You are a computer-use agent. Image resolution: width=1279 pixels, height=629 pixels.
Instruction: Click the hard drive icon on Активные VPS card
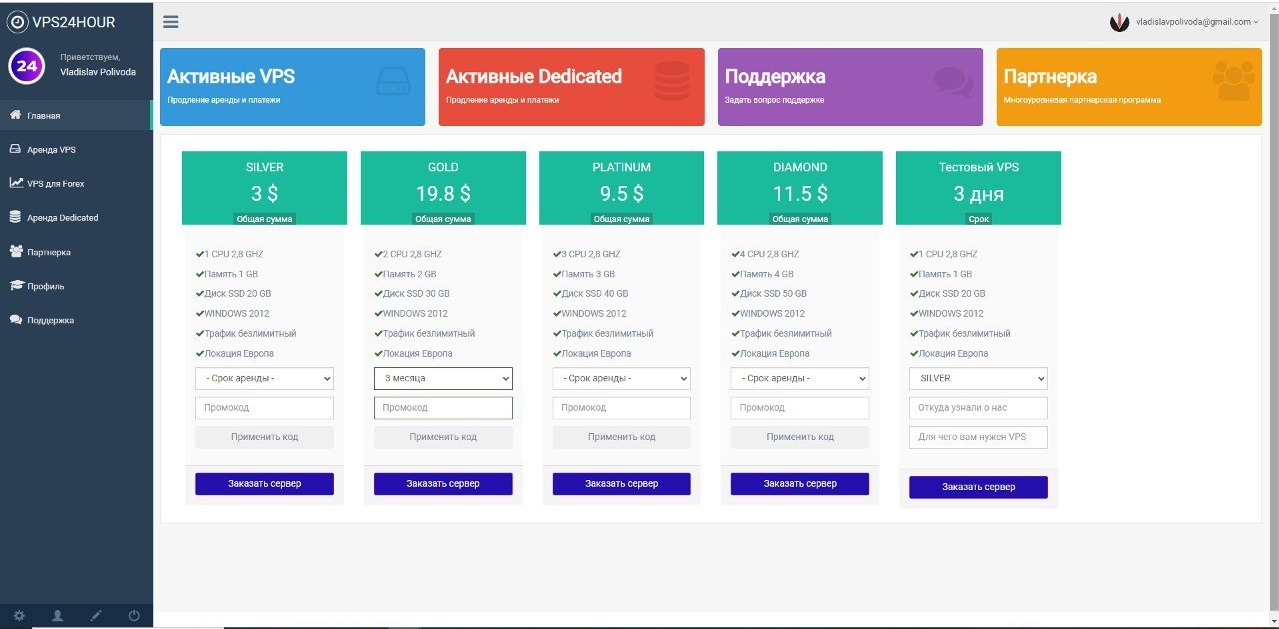[393, 82]
